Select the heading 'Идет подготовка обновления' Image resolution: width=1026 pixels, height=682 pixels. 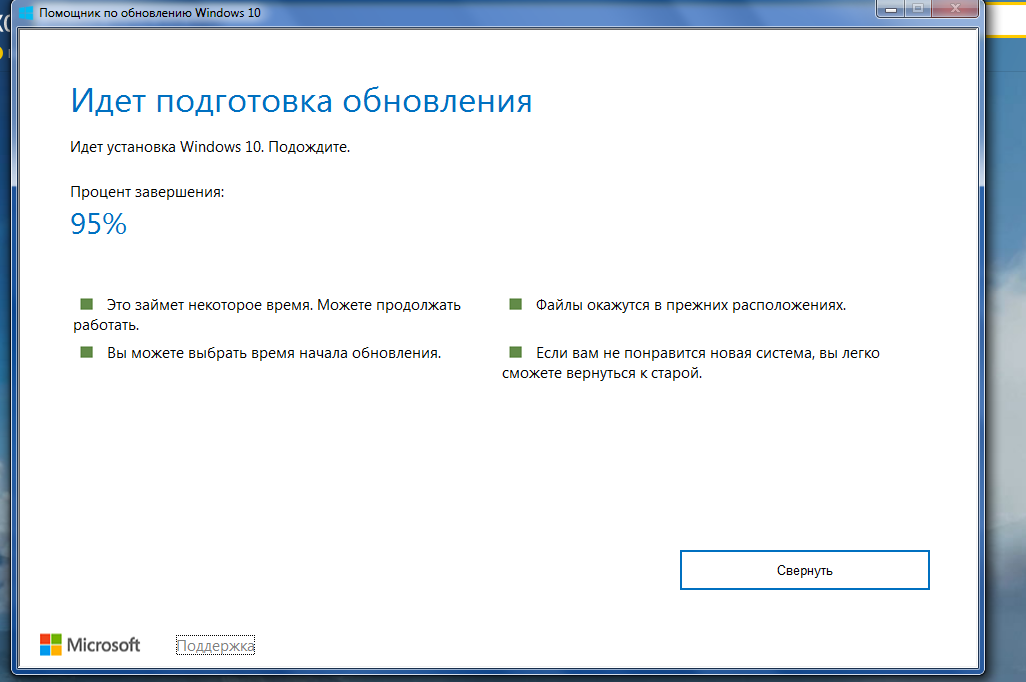[301, 101]
